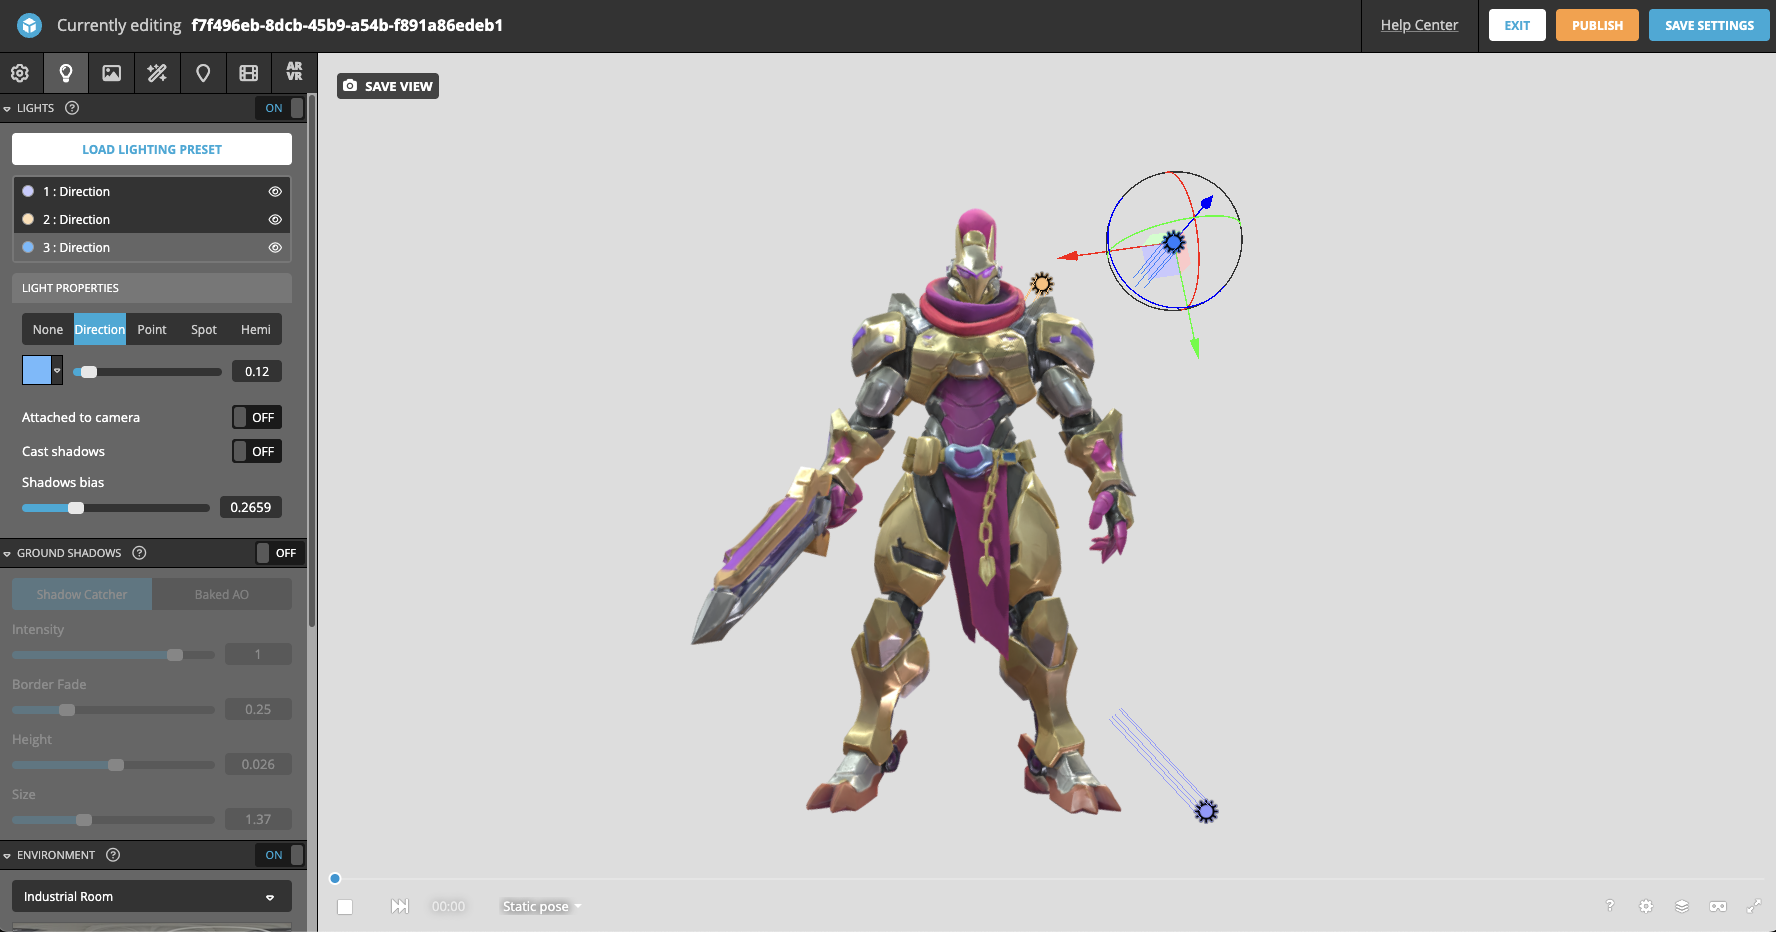Collapse the Lights section
Viewport: 1776px width, 932px height.
7,108
